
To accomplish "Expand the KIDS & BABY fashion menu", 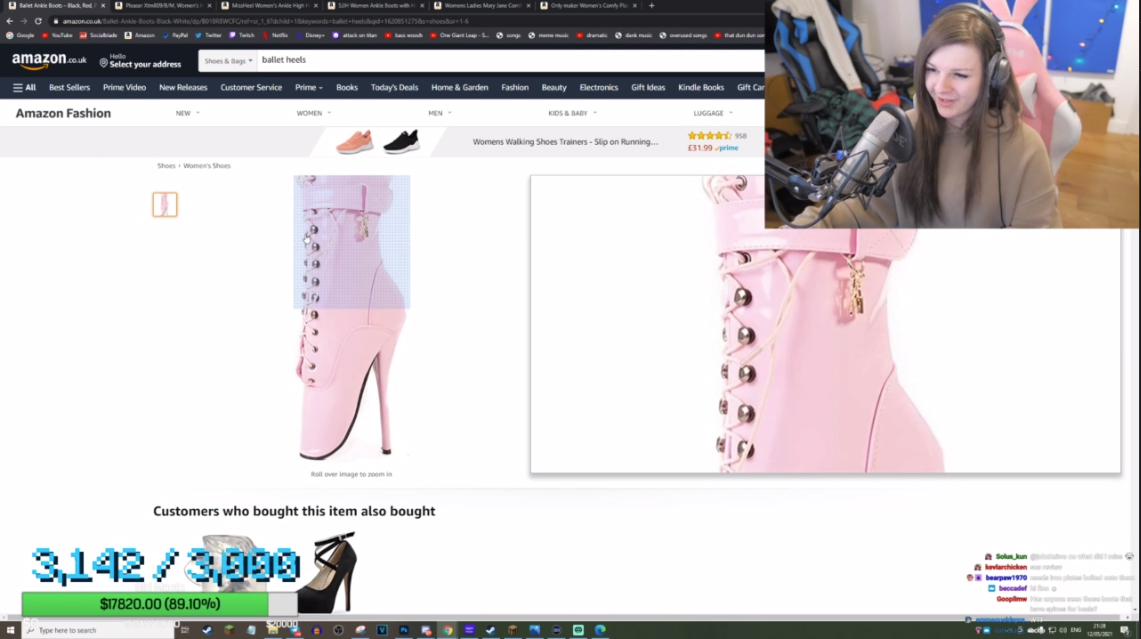I will 572,114.
